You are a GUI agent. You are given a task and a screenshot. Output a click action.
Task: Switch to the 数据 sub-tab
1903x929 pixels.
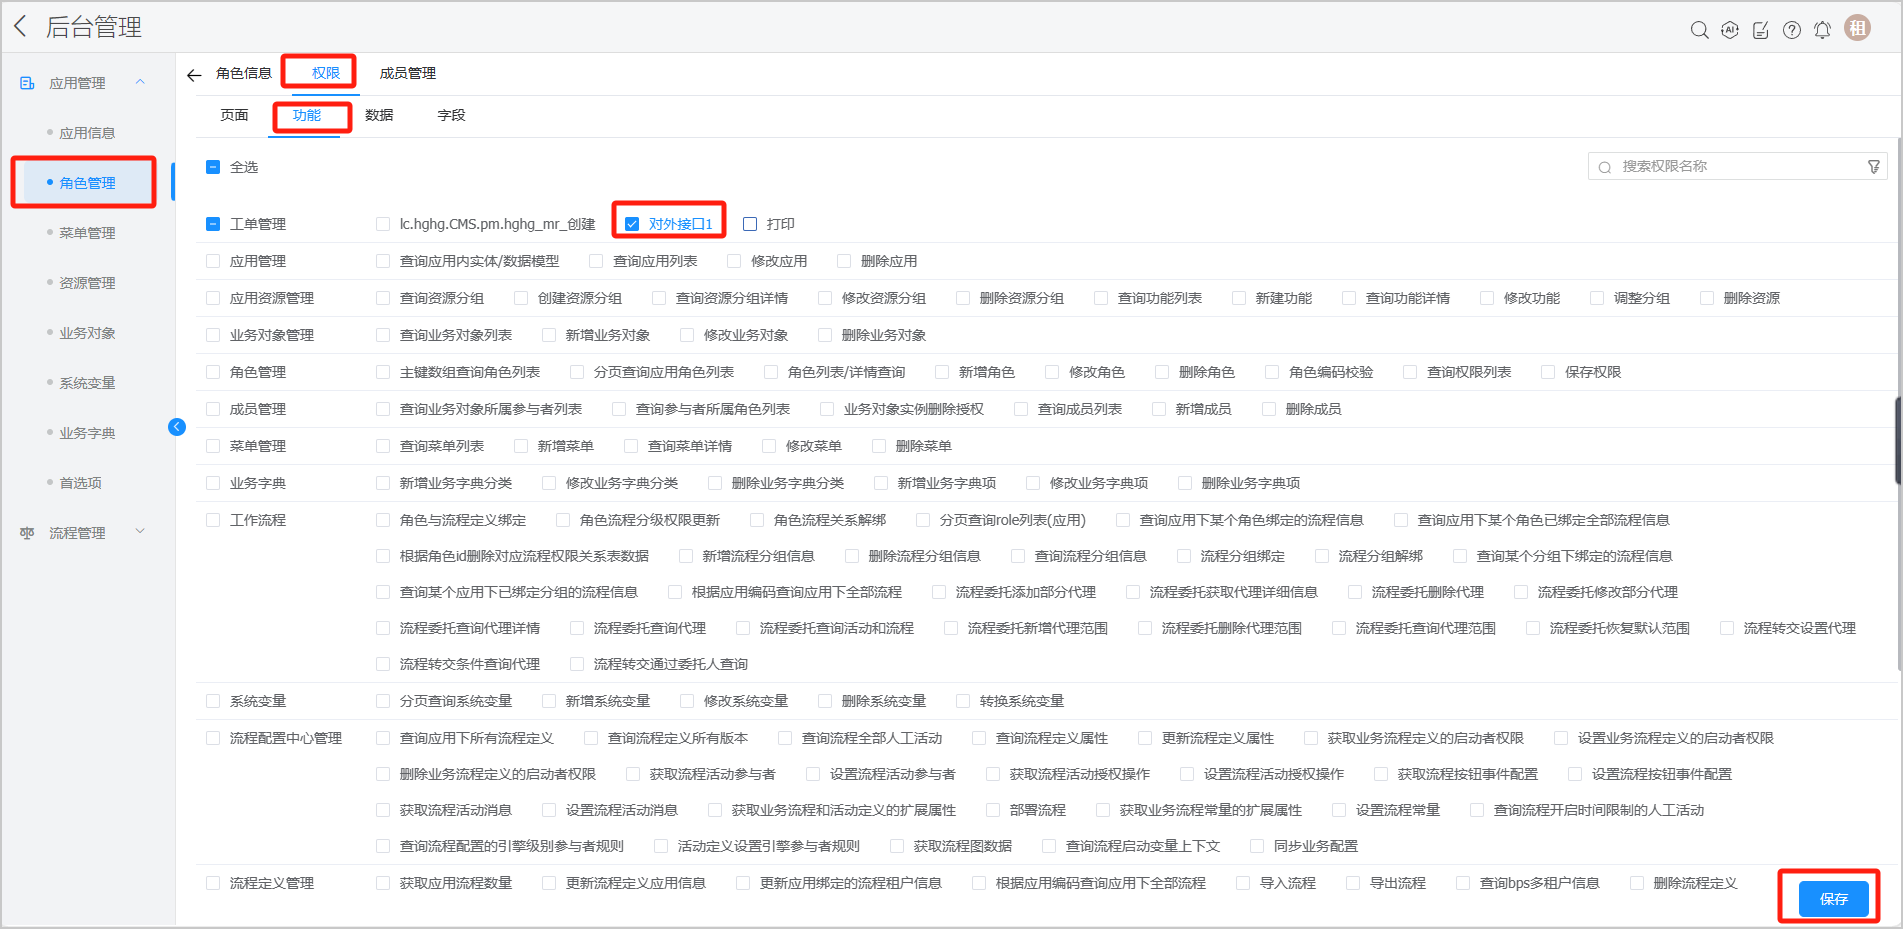(x=379, y=115)
